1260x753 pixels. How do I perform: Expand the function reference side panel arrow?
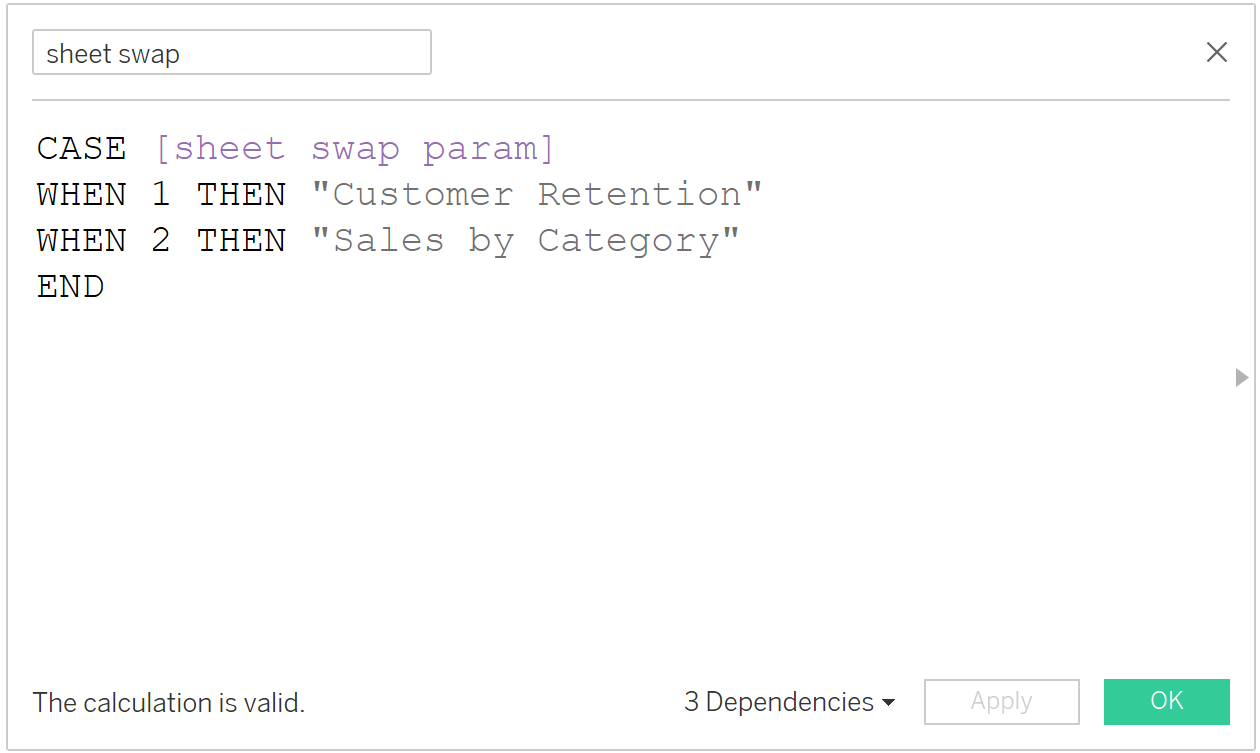tap(1242, 377)
